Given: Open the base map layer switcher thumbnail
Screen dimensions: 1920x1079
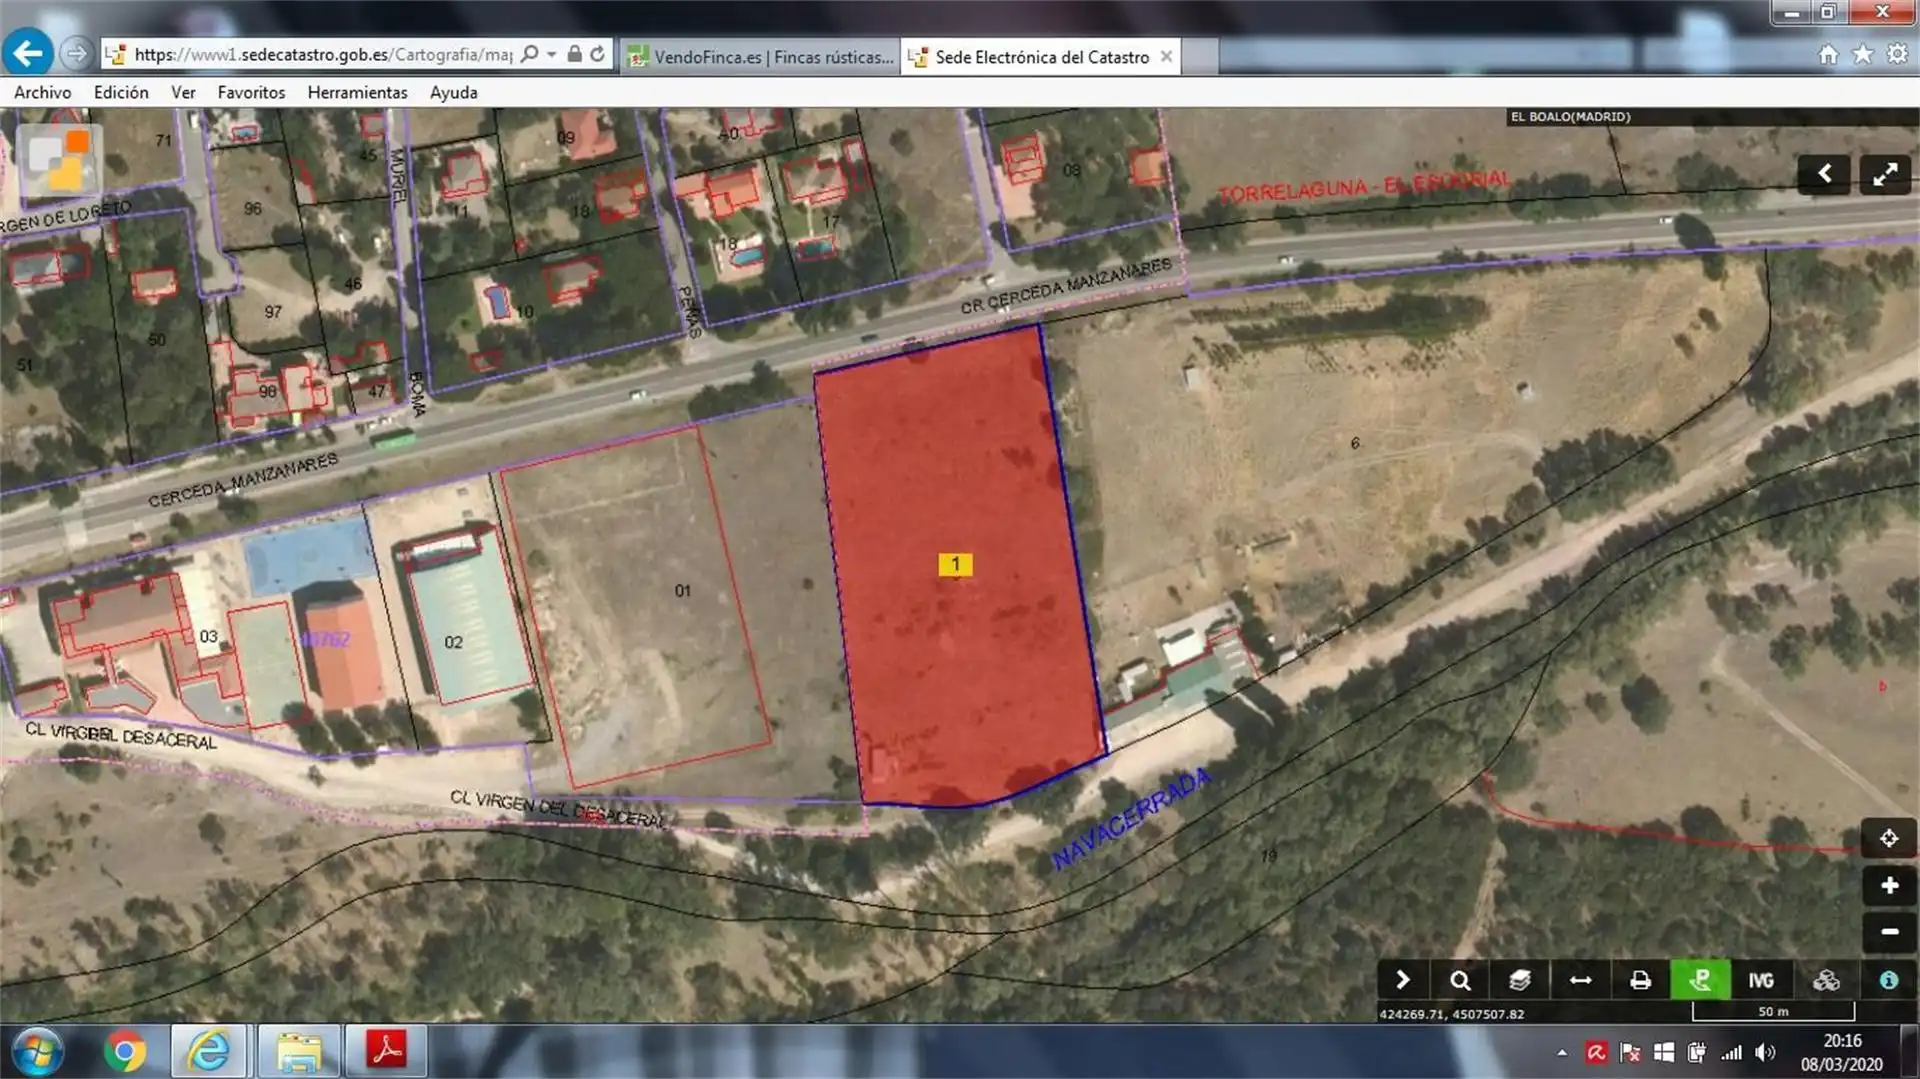Looking at the screenshot, I should (60, 161).
